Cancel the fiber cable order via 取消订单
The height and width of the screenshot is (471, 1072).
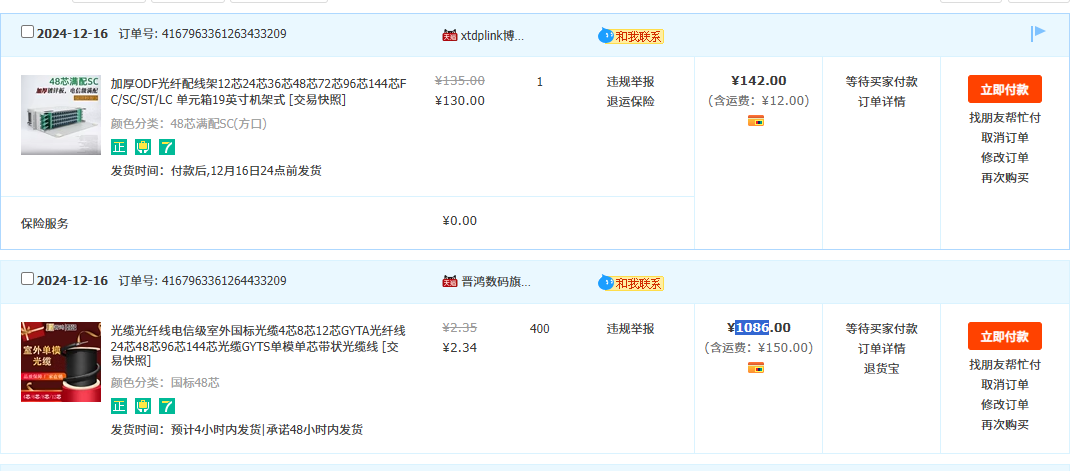point(1004,384)
